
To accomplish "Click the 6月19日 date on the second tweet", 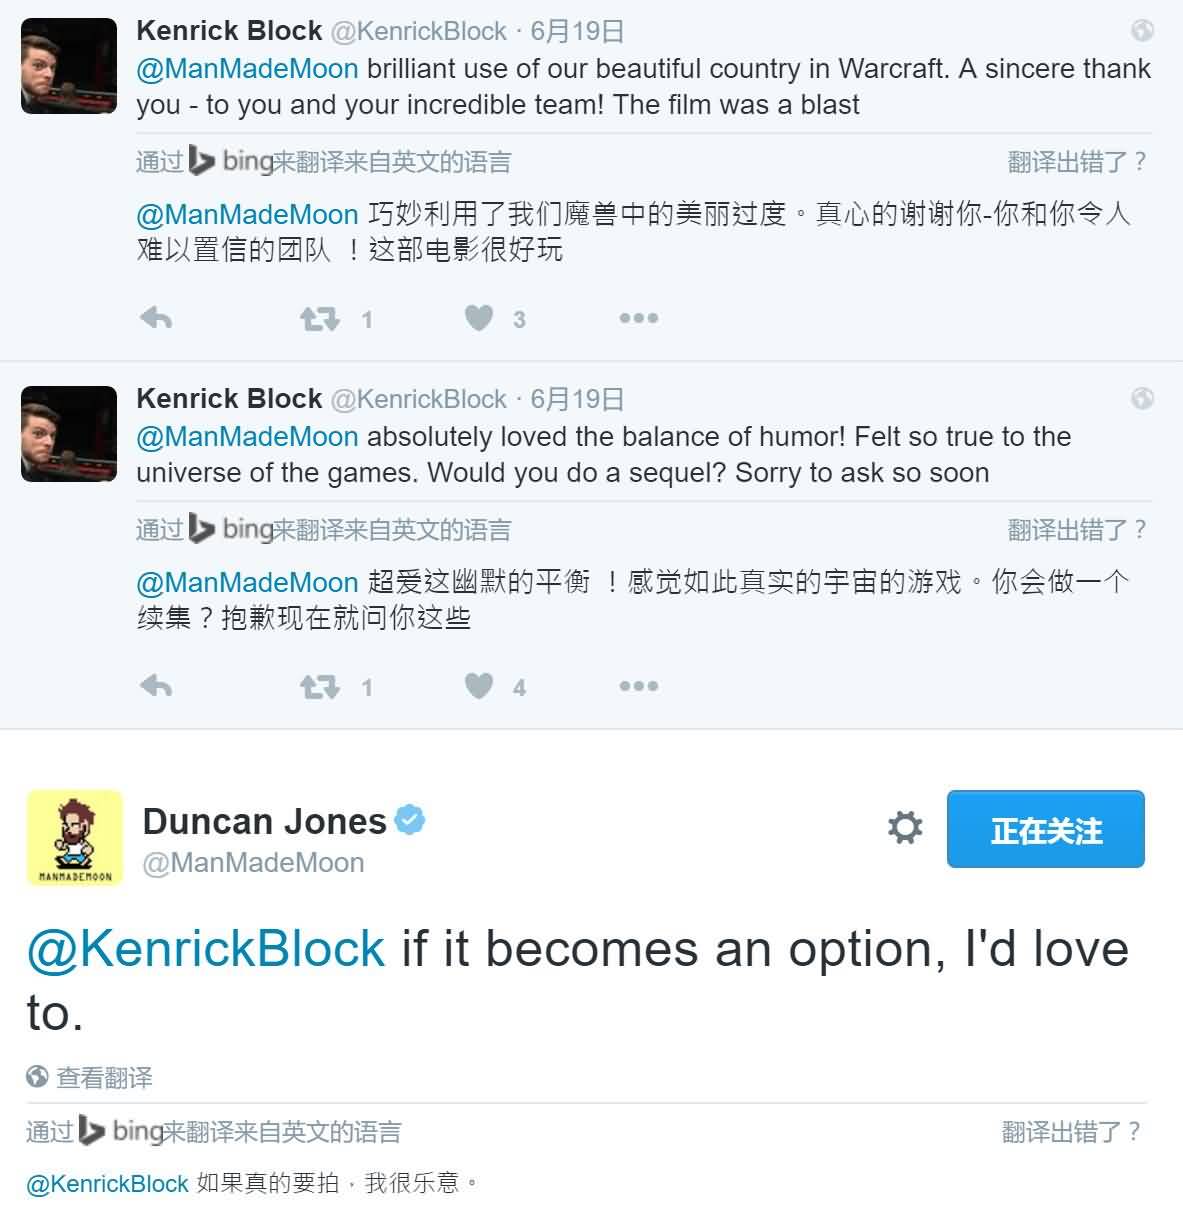I will [x=577, y=399].
